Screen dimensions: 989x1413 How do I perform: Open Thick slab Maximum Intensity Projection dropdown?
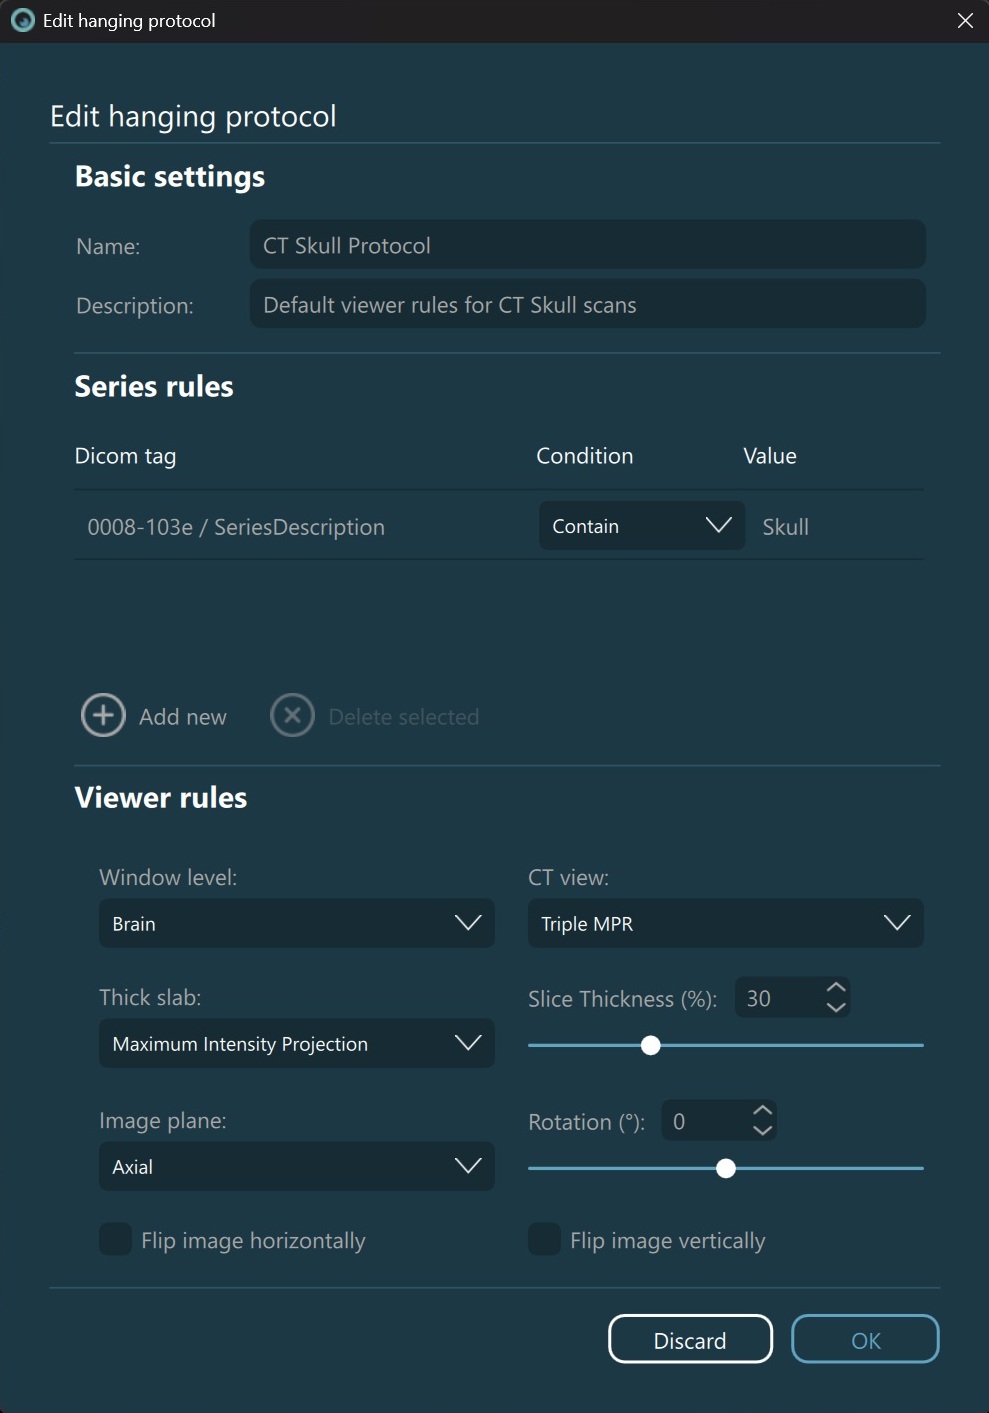point(296,1043)
